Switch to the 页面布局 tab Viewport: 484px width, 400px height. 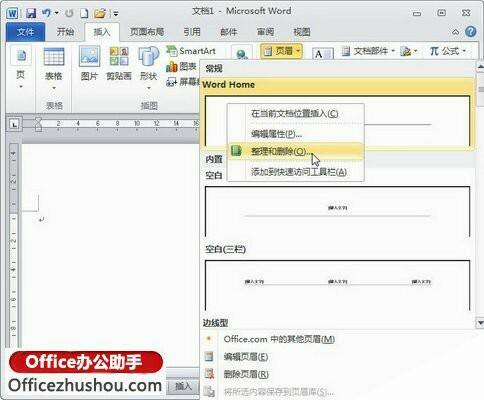pyautogui.click(x=147, y=32)
